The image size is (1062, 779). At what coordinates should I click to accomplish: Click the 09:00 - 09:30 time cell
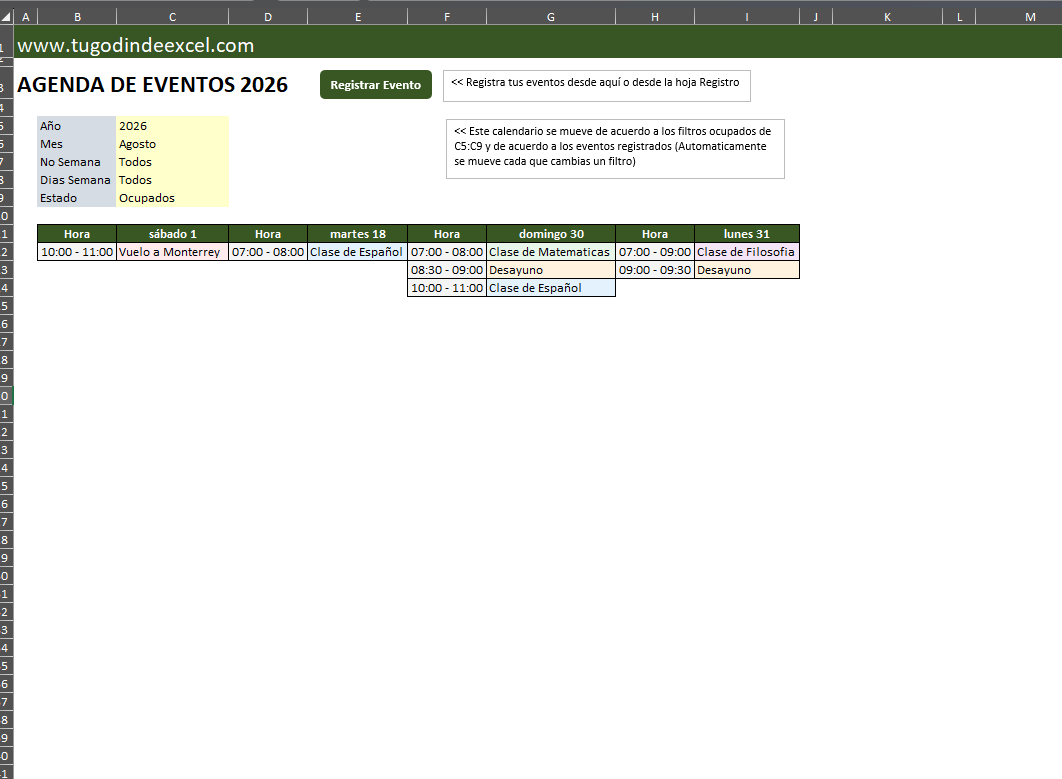click(655, 270)
